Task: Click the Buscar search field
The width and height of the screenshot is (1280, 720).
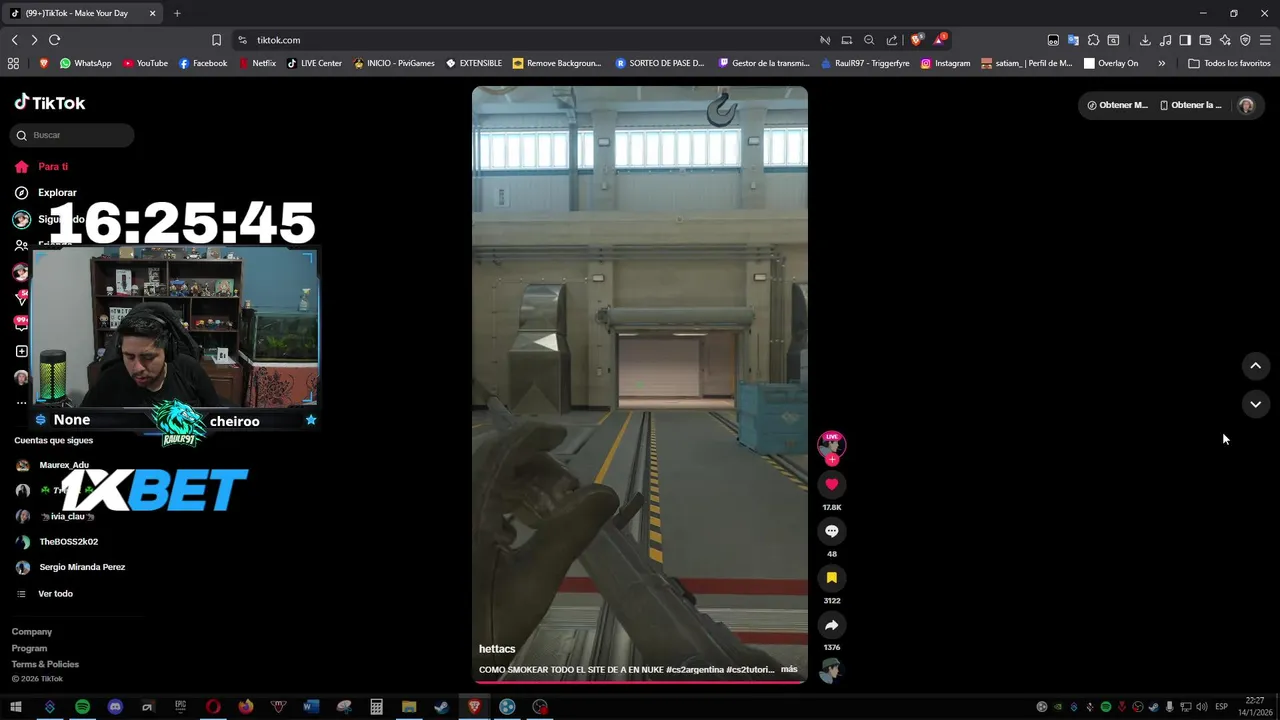Action: (x=72, y=135)
